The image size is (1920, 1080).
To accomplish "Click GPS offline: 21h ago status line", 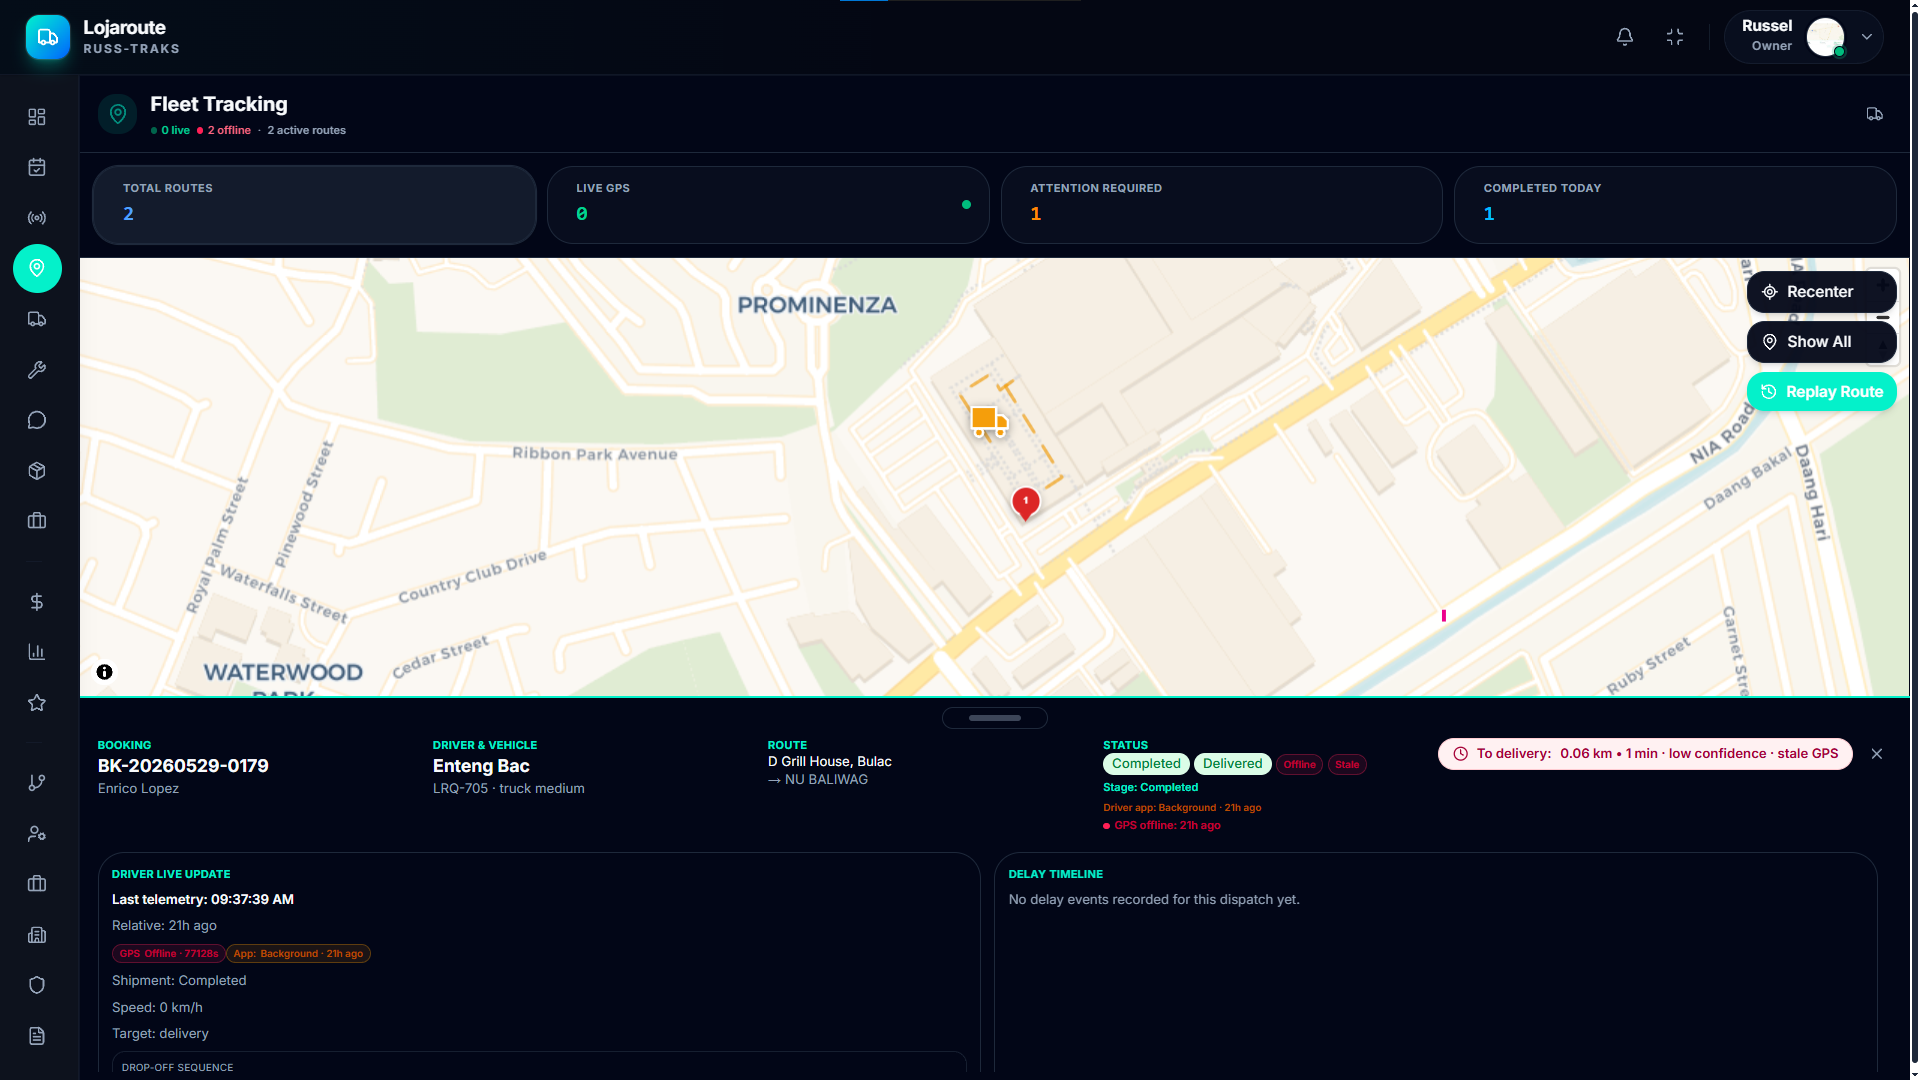I will 1162,826.
